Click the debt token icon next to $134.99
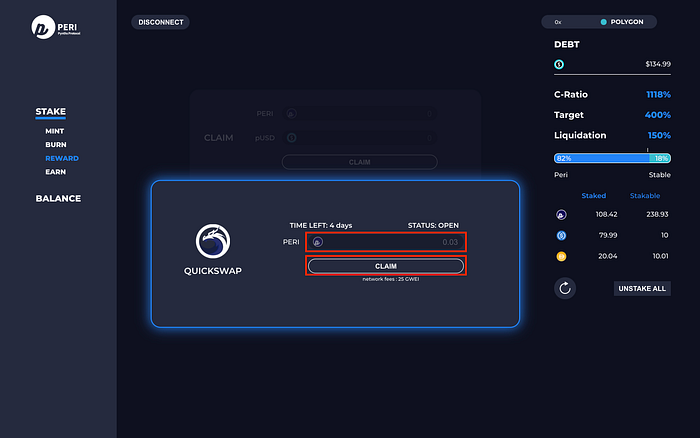The height and width of the screenshot is (438, 700). (x=560, y=65)
